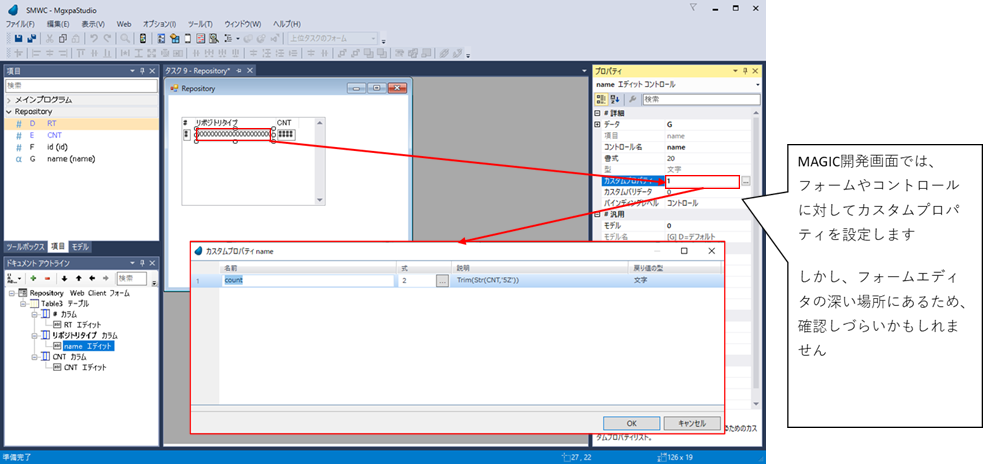Click the move-down arrow in Document Outline
The image size is (983, 464).
[x=64, y=278]
